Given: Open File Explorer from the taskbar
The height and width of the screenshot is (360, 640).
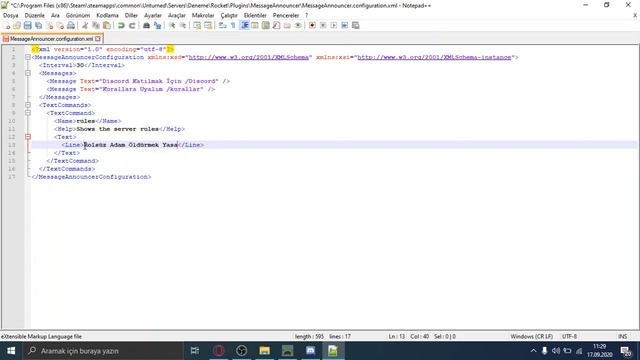Looking at the screenshot, I should [264, 351].
